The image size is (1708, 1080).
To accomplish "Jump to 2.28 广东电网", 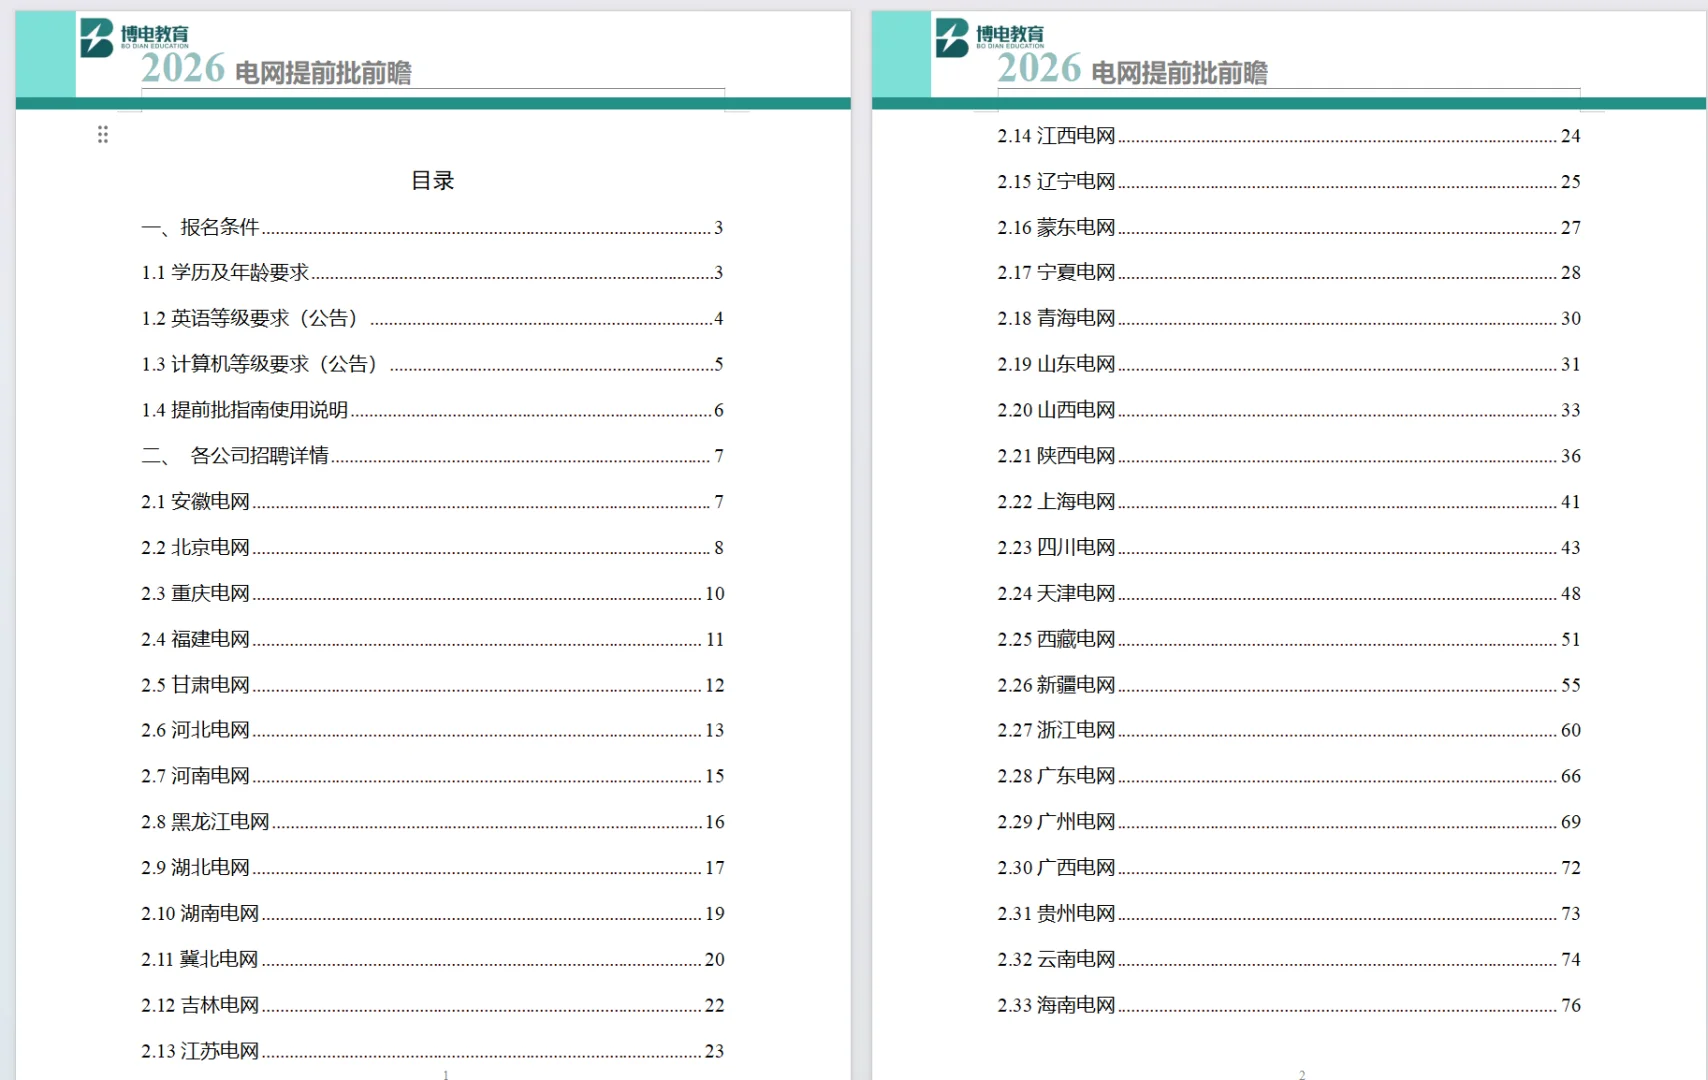I will (x=1289, y=776).
